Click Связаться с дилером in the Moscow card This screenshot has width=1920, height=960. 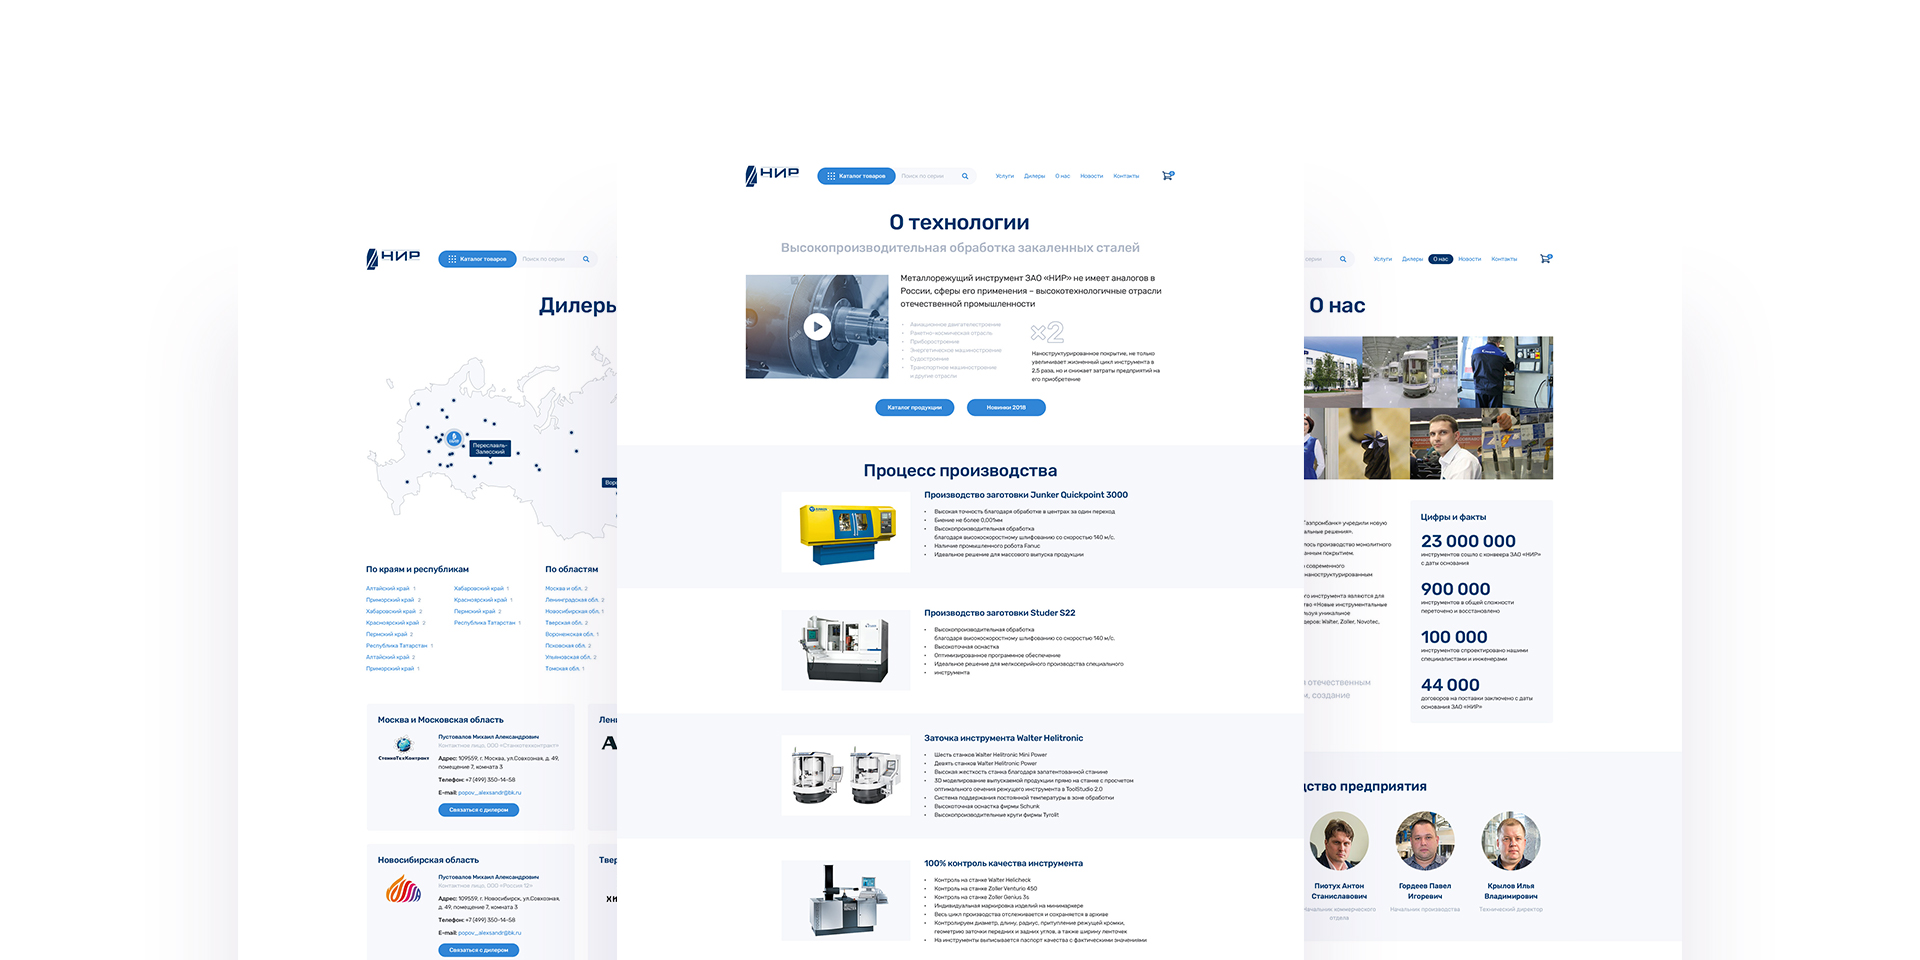click(x=478, y=810)
